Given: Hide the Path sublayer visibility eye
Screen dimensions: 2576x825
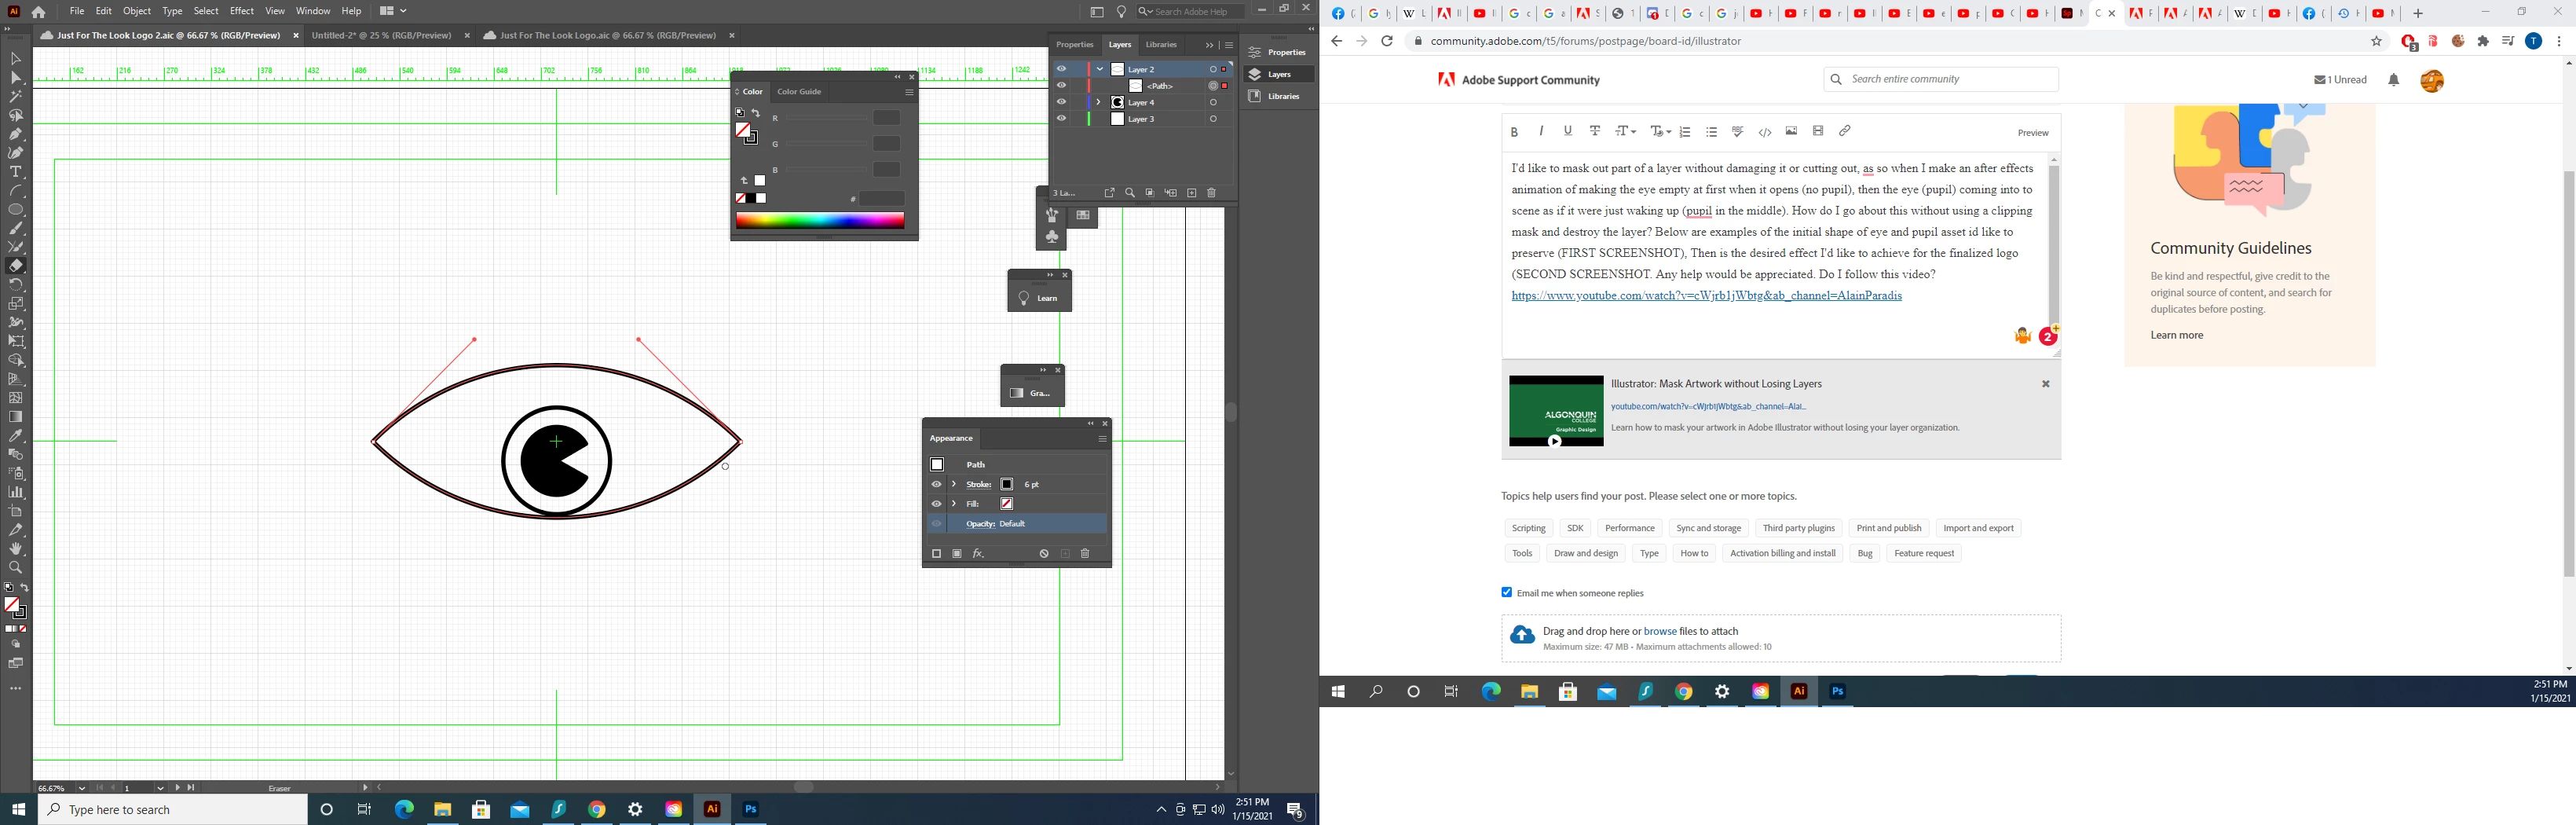Looking at the screenshot, I should 1061,86.
